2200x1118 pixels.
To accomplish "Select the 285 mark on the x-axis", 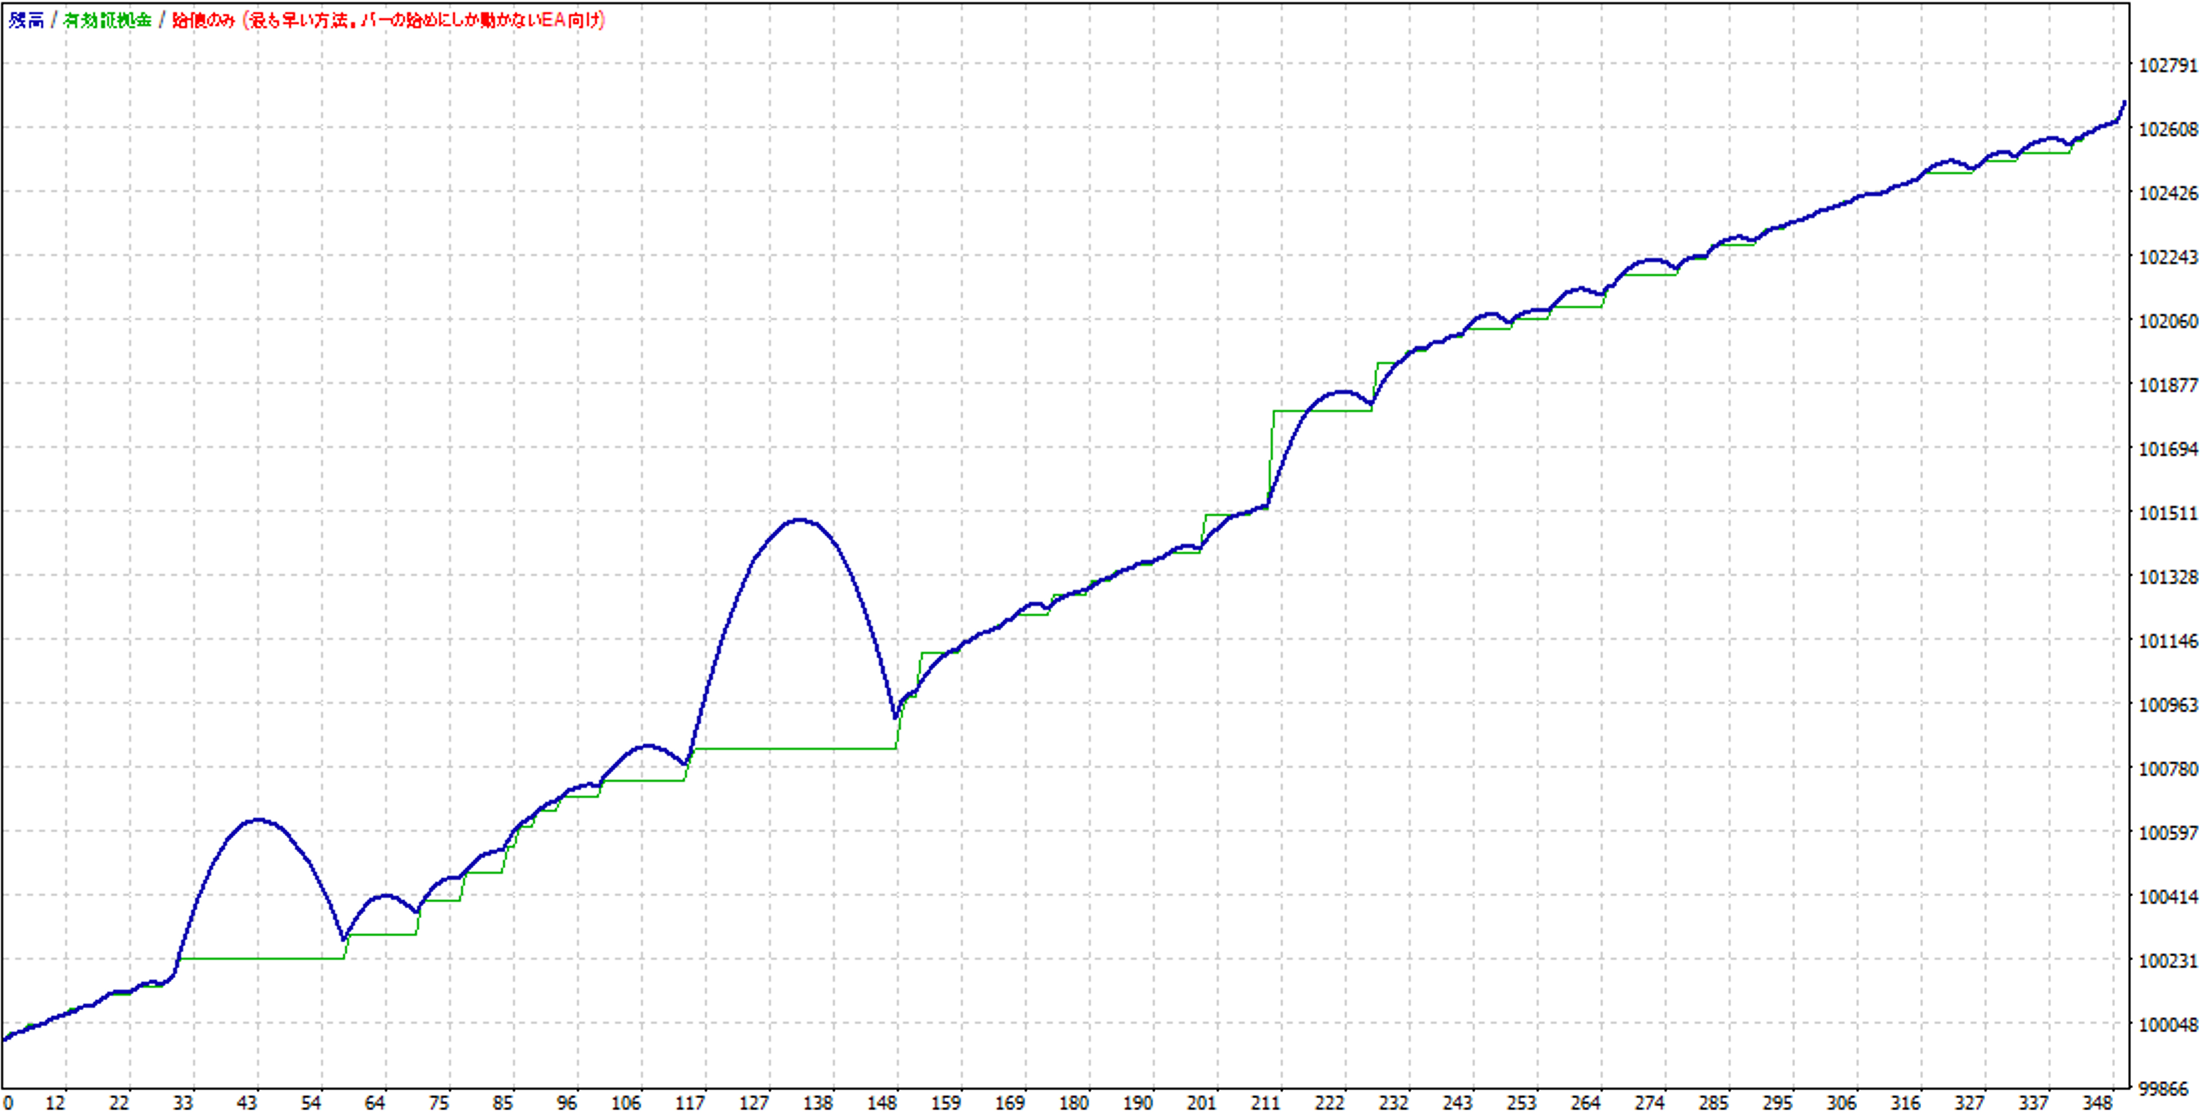I will 1713,1103.
